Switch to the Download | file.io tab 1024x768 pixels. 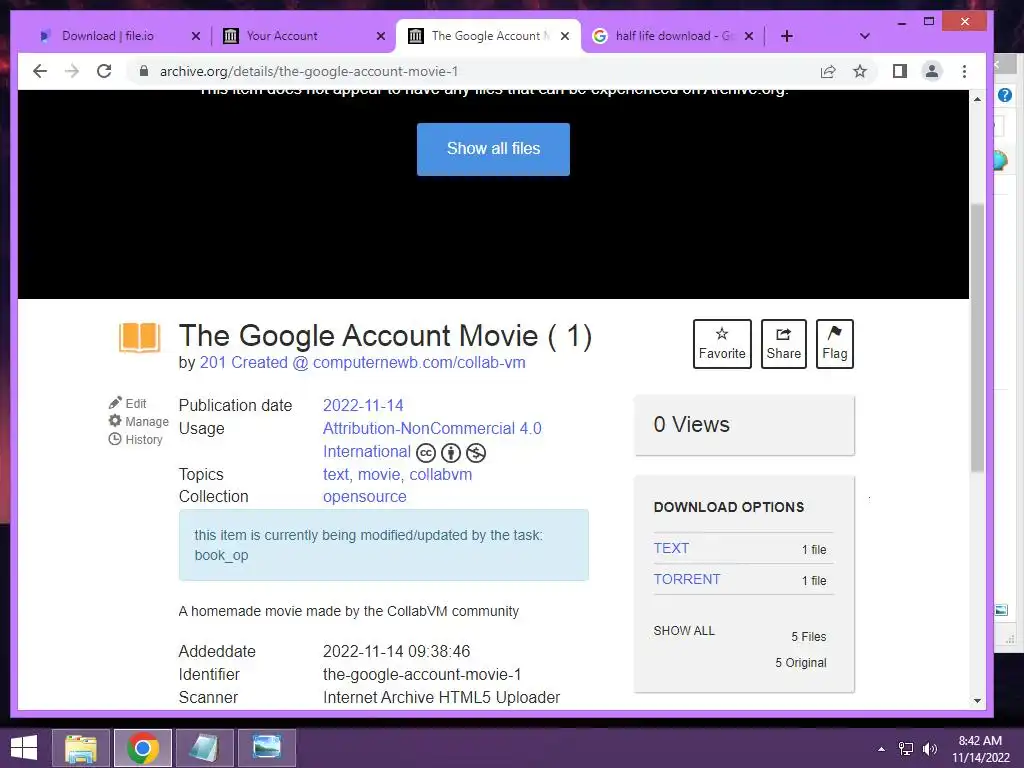coord(108,36)
